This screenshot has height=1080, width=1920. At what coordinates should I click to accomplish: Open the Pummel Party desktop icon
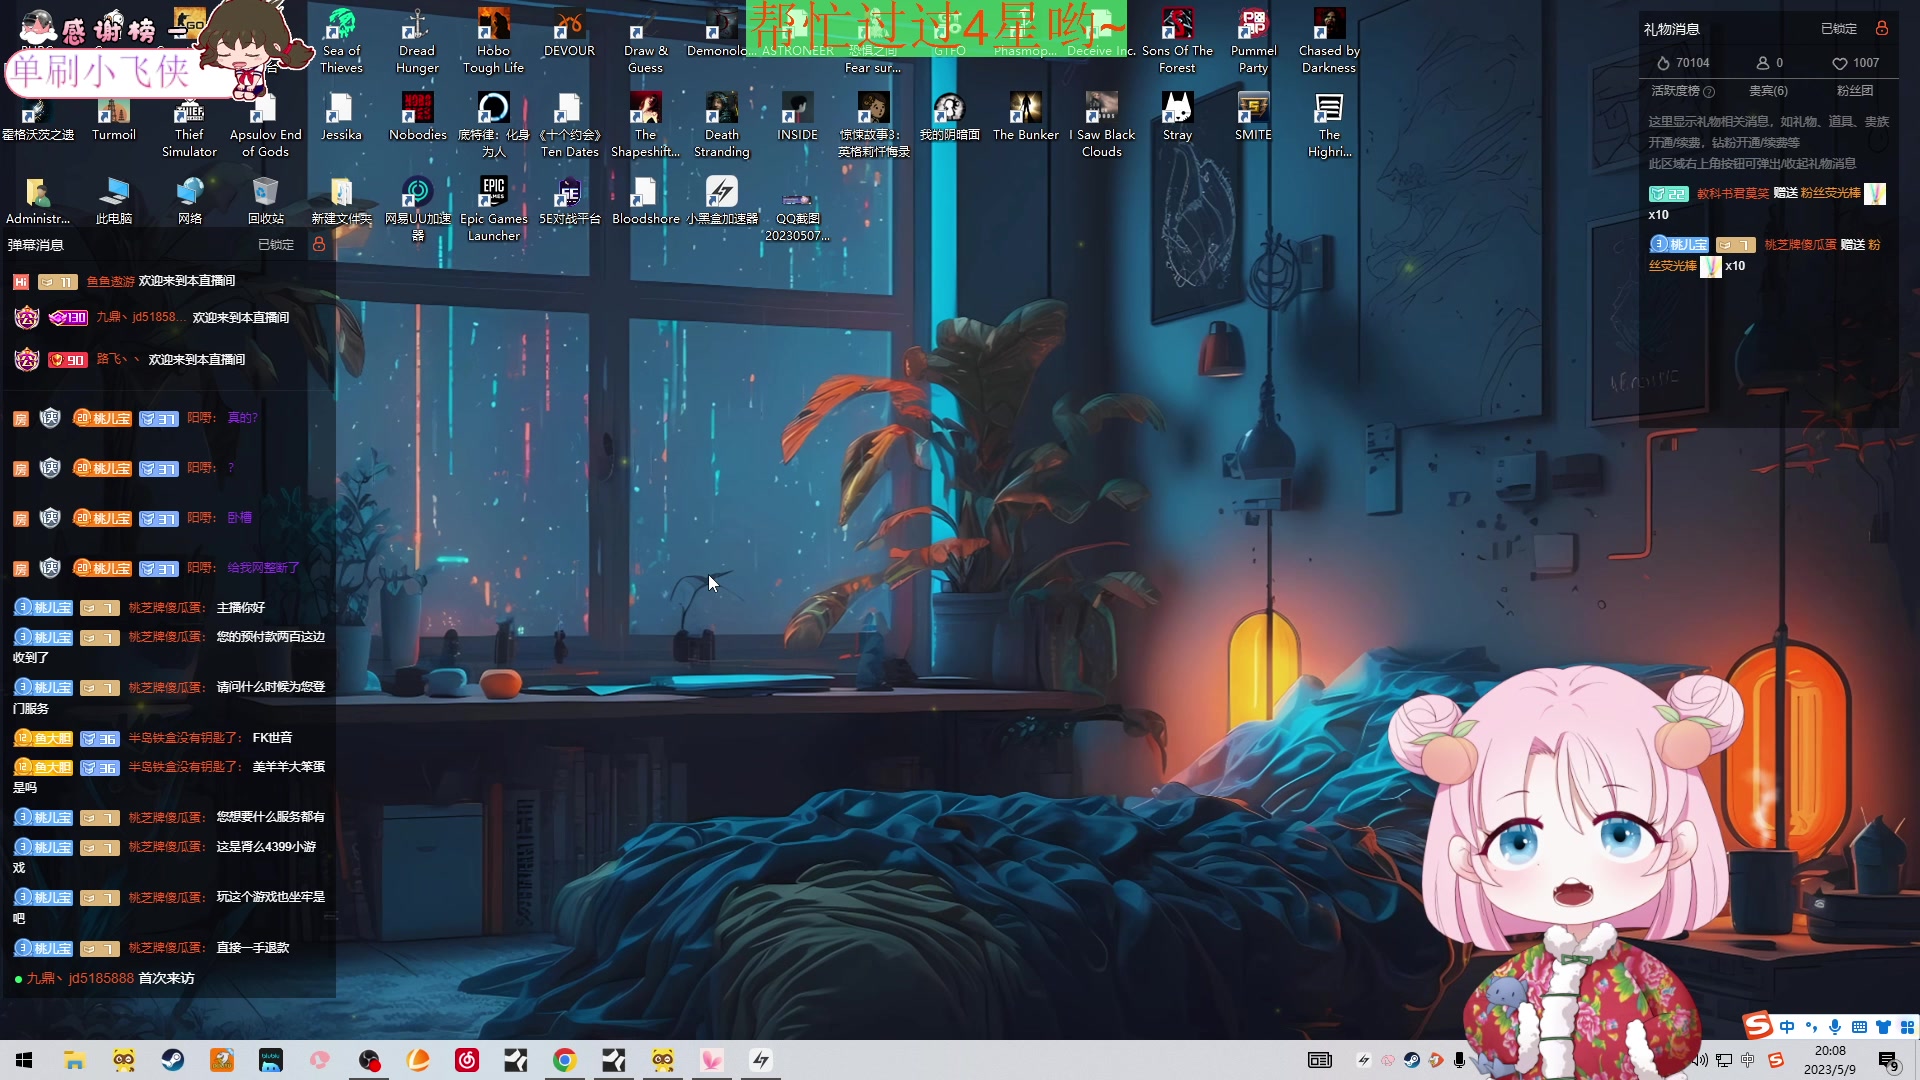1253,41
